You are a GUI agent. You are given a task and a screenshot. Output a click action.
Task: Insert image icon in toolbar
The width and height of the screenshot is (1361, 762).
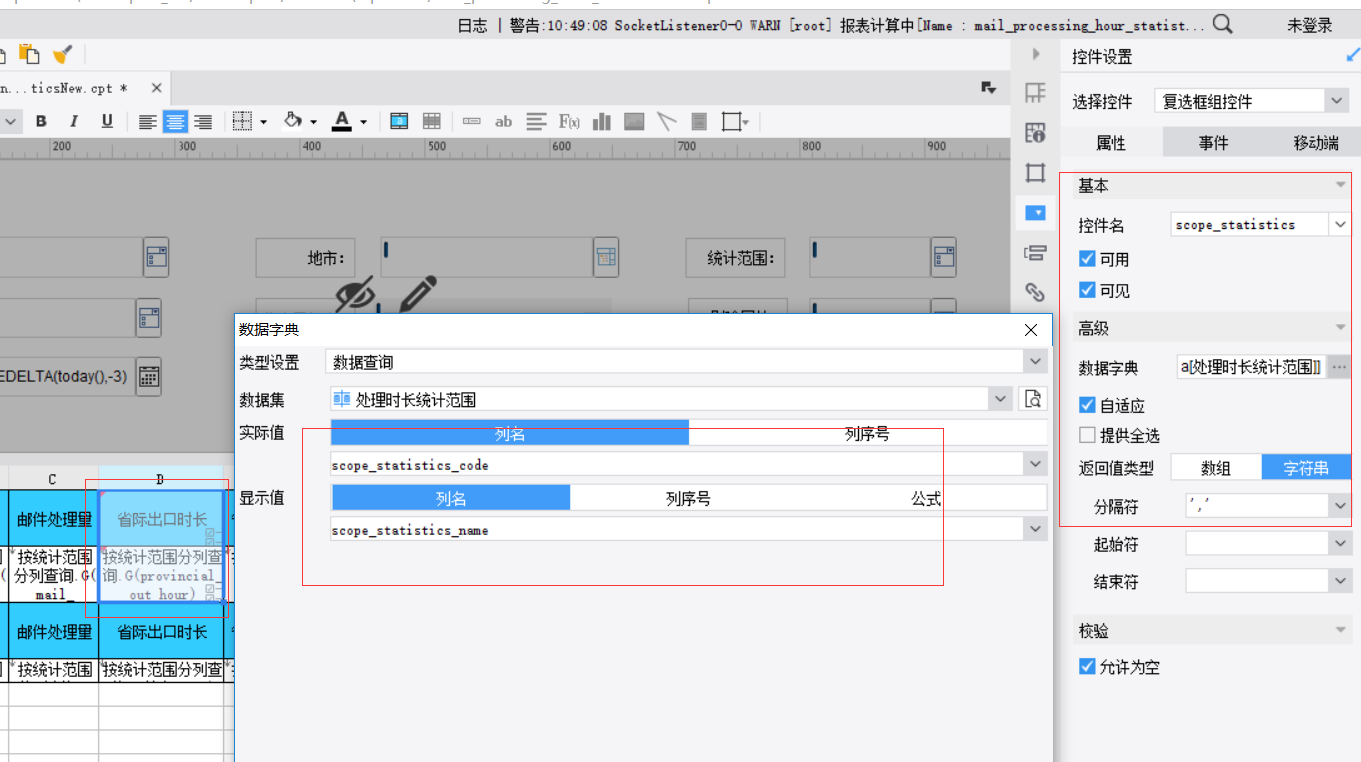pyautogui.click(x=634, y=122)
